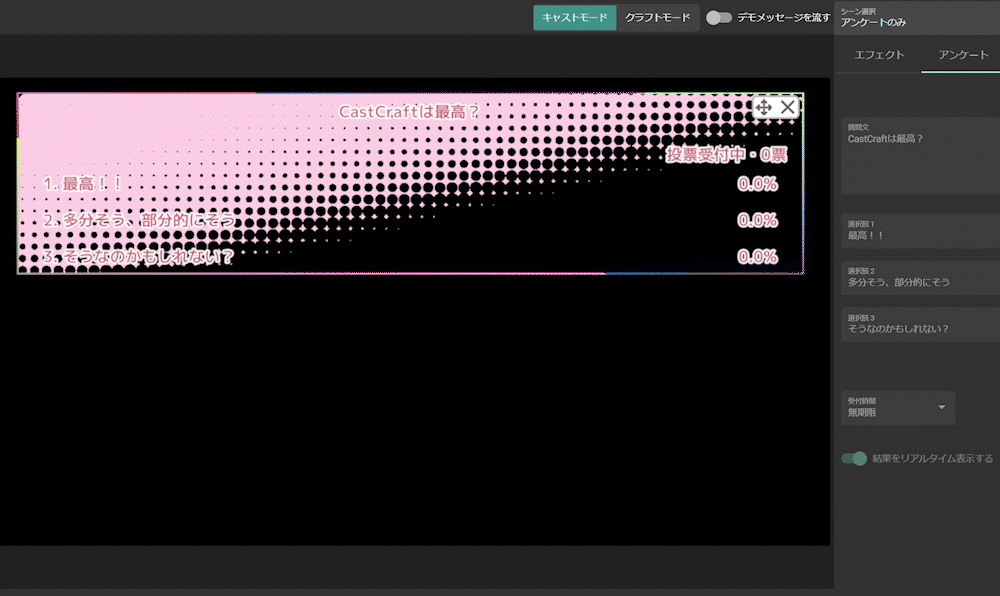Switch to クラフトモード

658,18
